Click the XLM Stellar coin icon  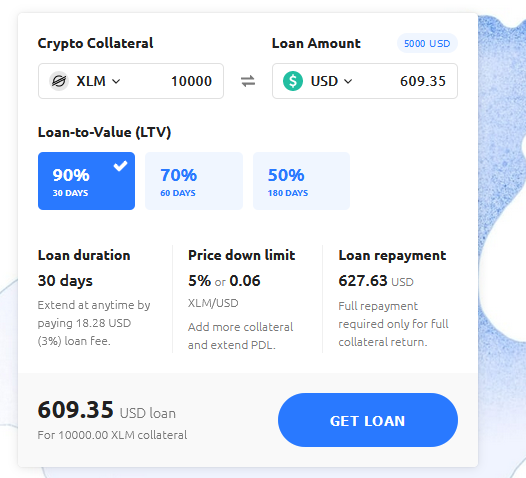[59, 81]
